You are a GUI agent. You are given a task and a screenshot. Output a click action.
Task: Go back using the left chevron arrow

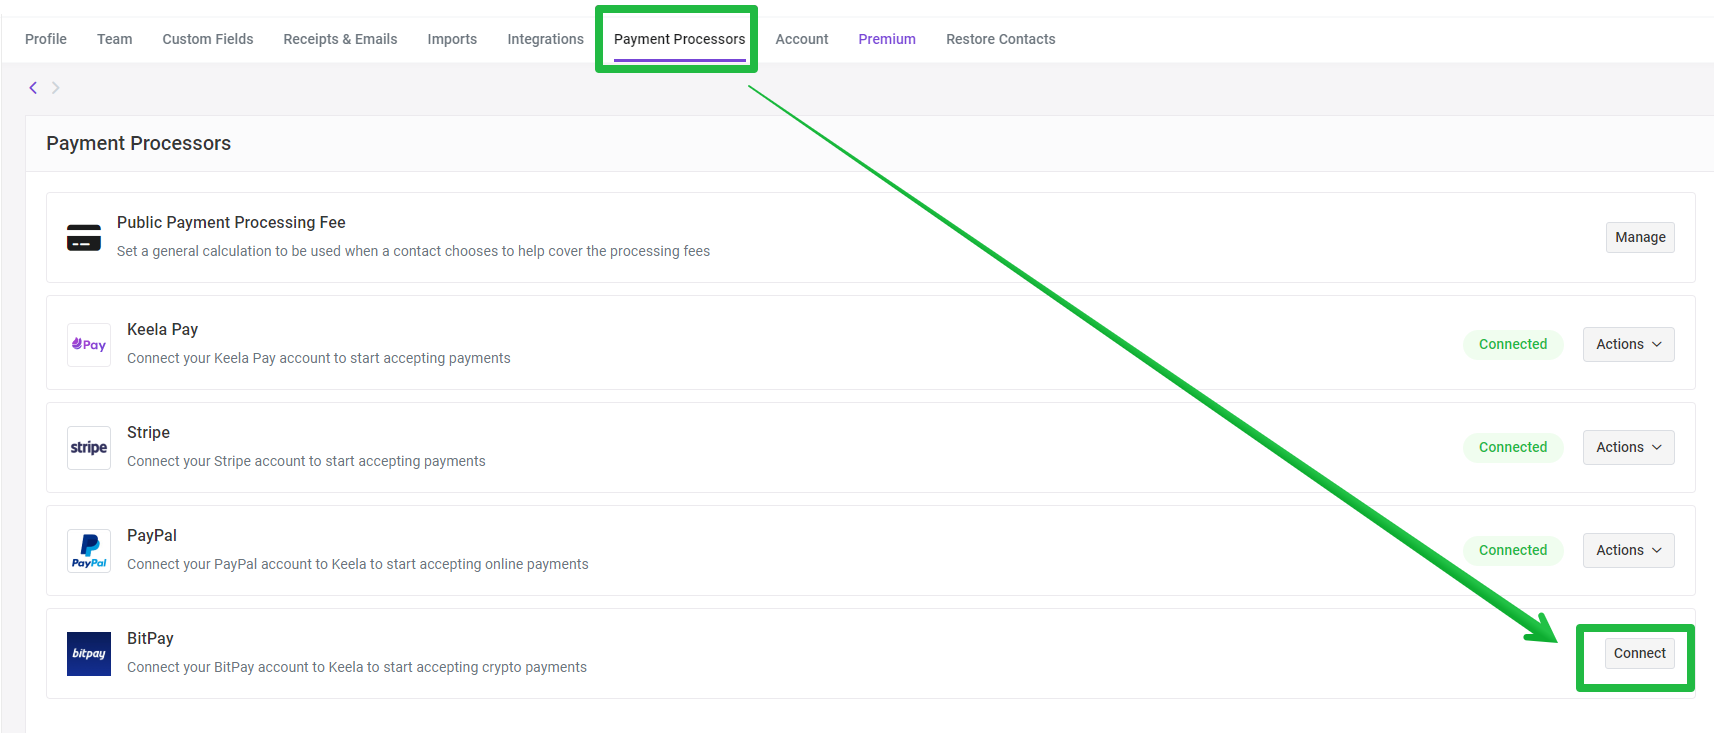33,88
